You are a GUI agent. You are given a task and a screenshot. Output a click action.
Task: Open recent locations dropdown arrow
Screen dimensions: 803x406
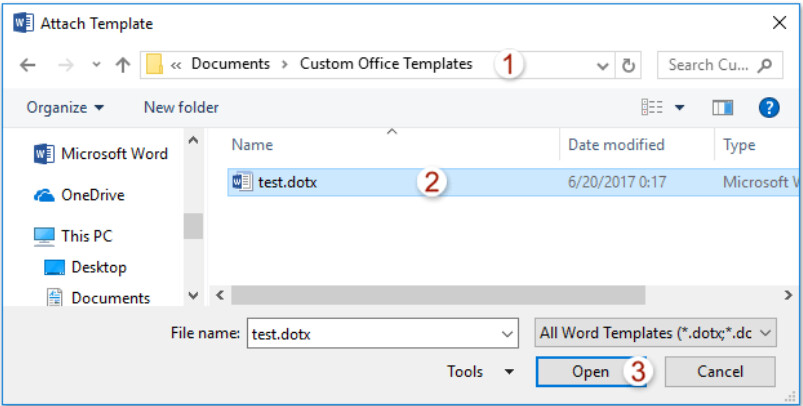[x=96, y=65]
